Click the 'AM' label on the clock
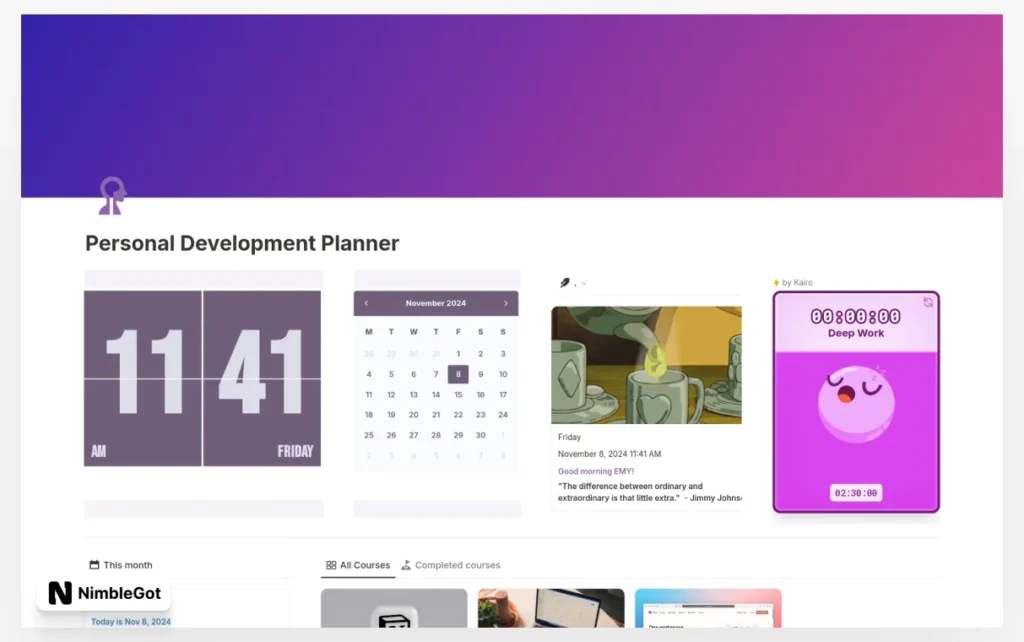 click(99, 451)
